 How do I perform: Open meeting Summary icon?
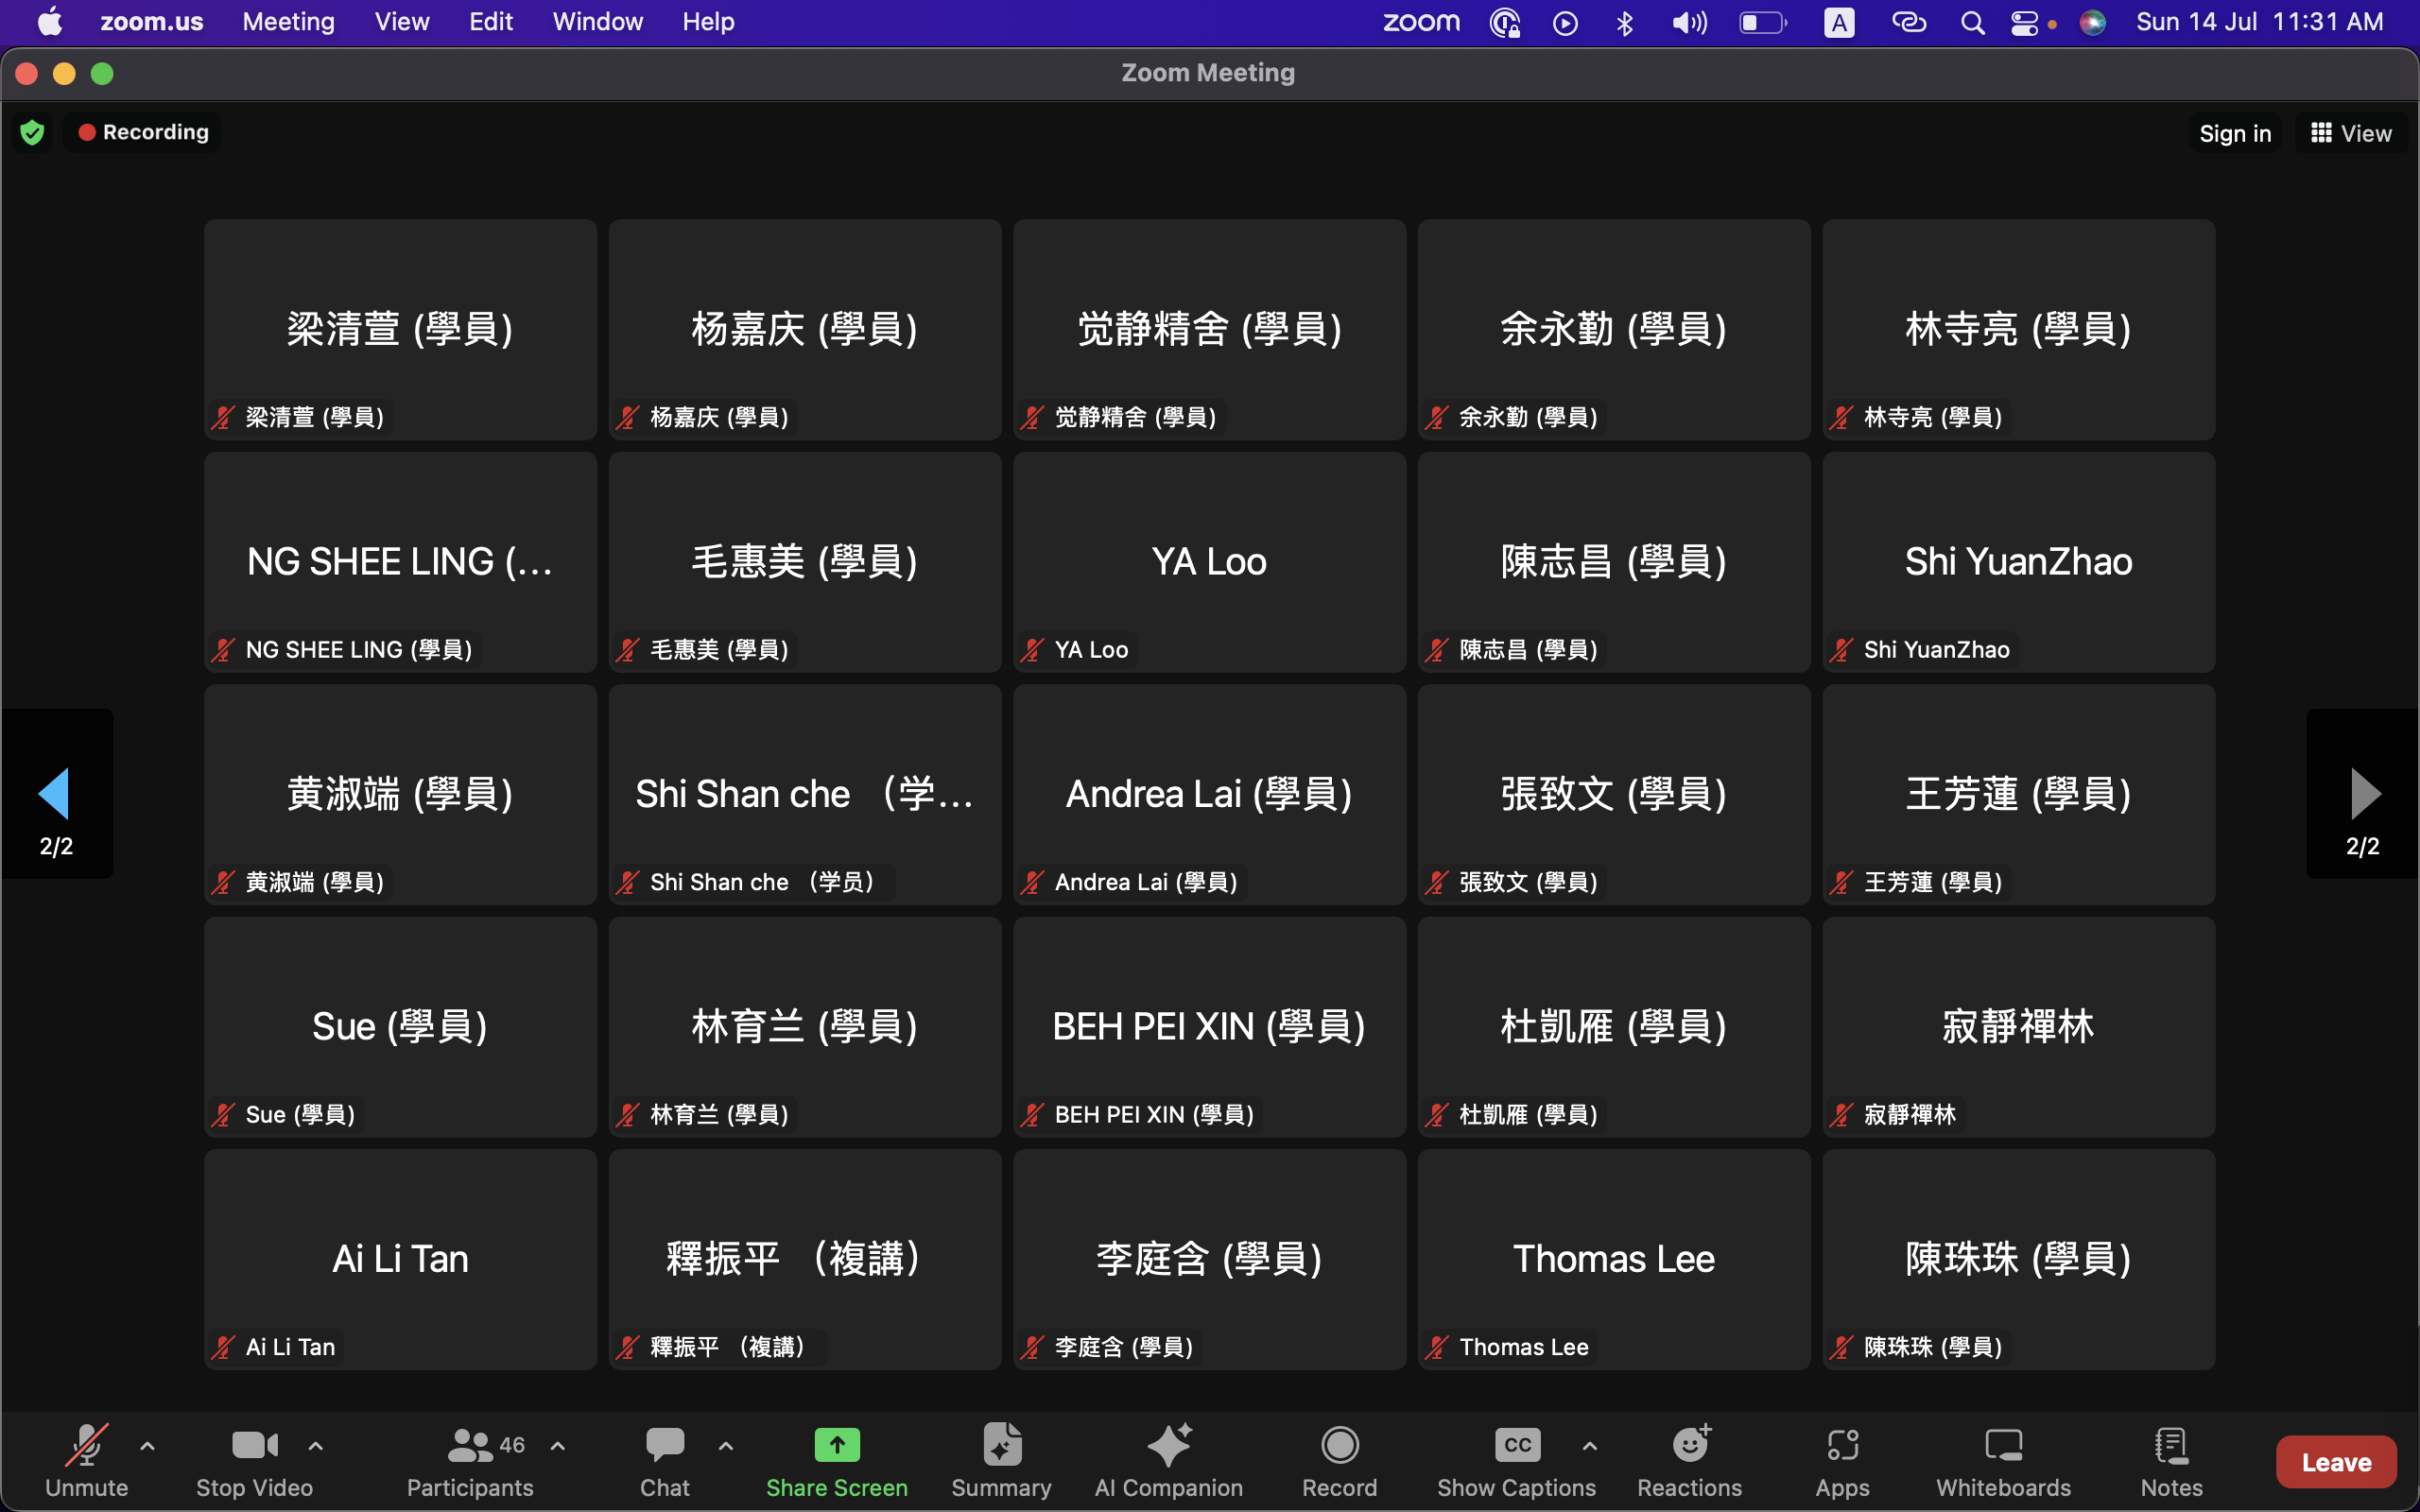(1001, 1446)
